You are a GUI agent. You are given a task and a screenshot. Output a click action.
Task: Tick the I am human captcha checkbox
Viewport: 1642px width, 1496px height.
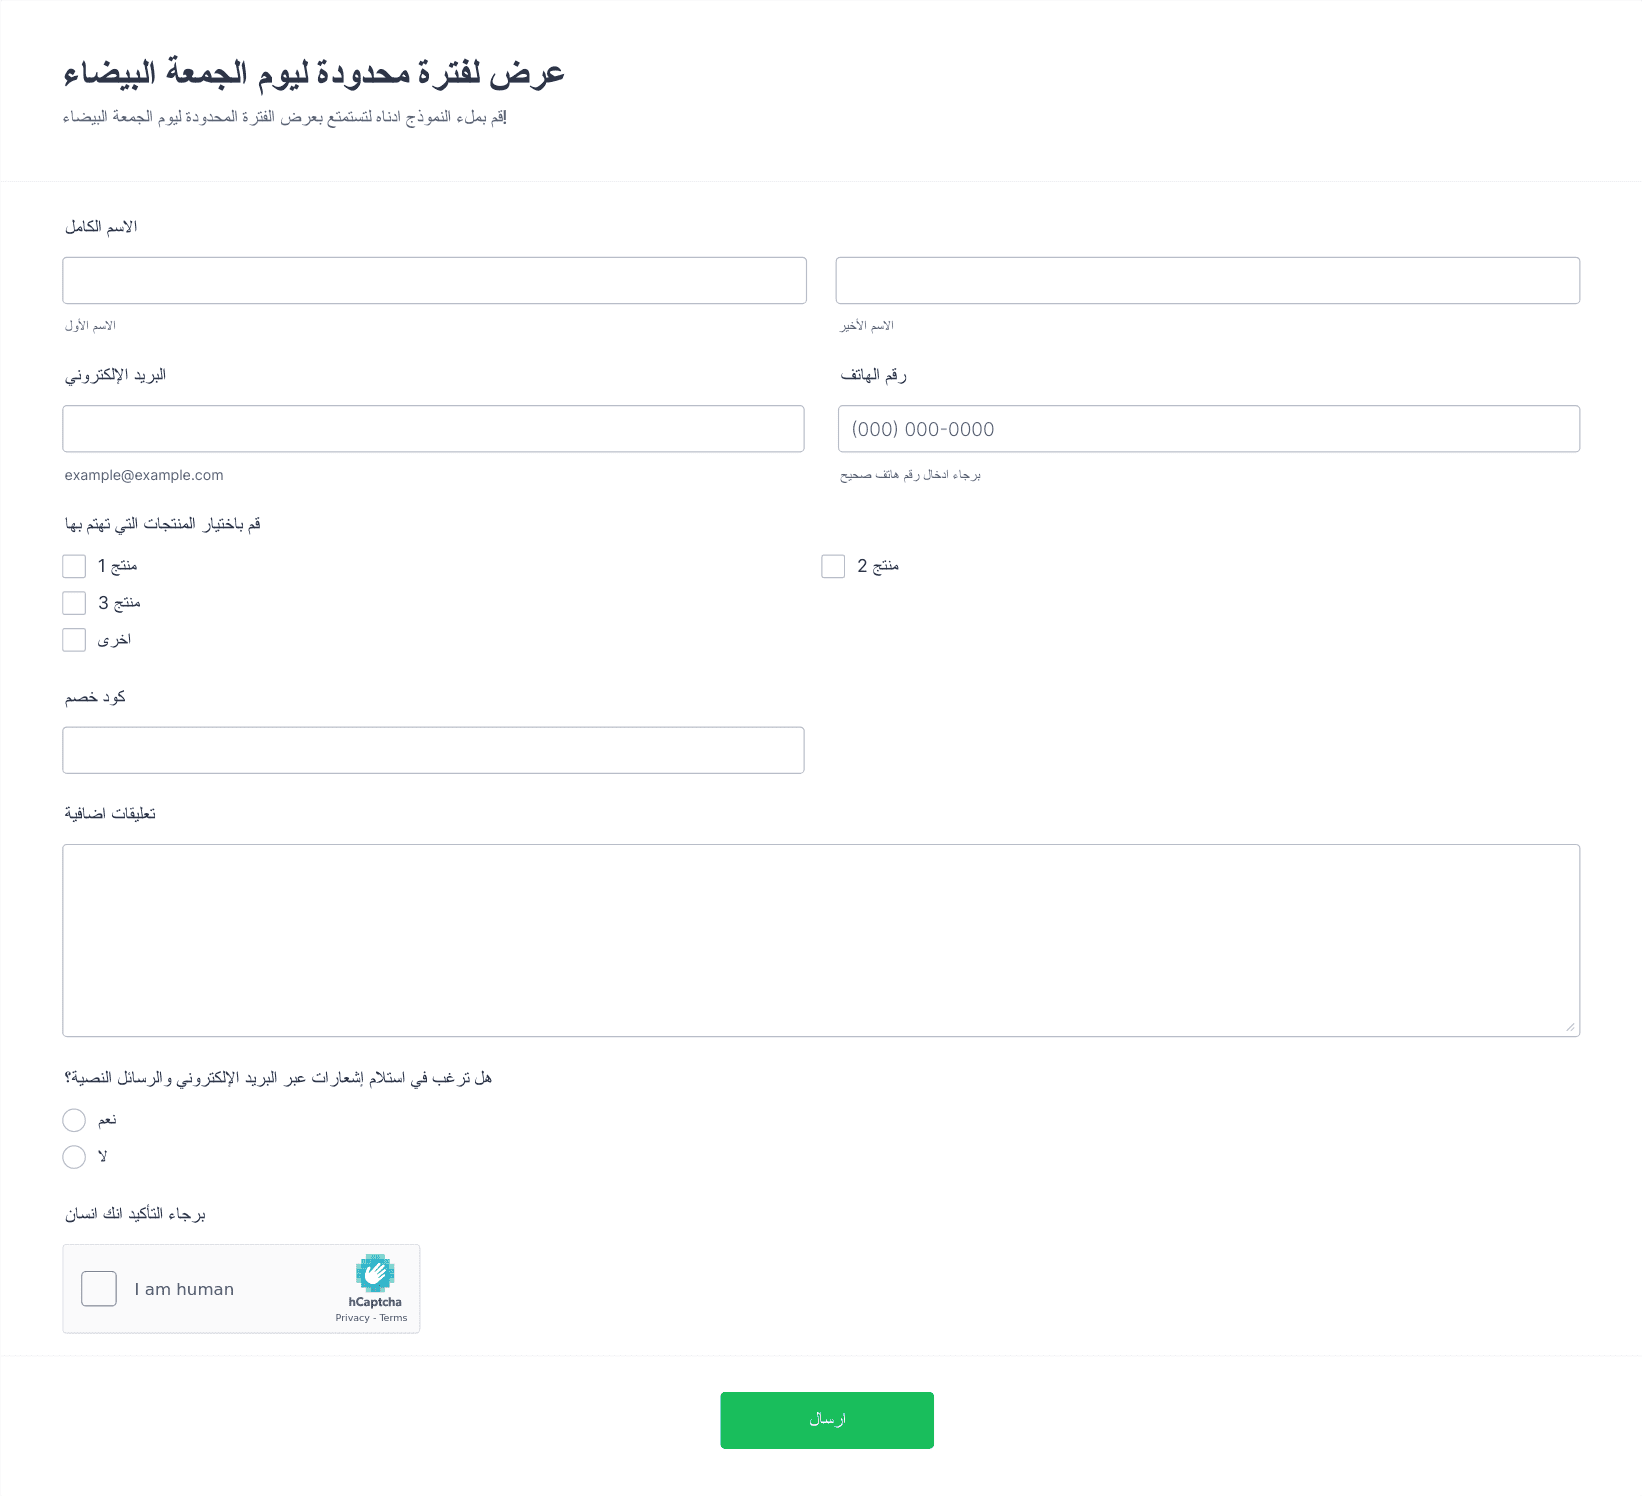tap(99, 1289)
